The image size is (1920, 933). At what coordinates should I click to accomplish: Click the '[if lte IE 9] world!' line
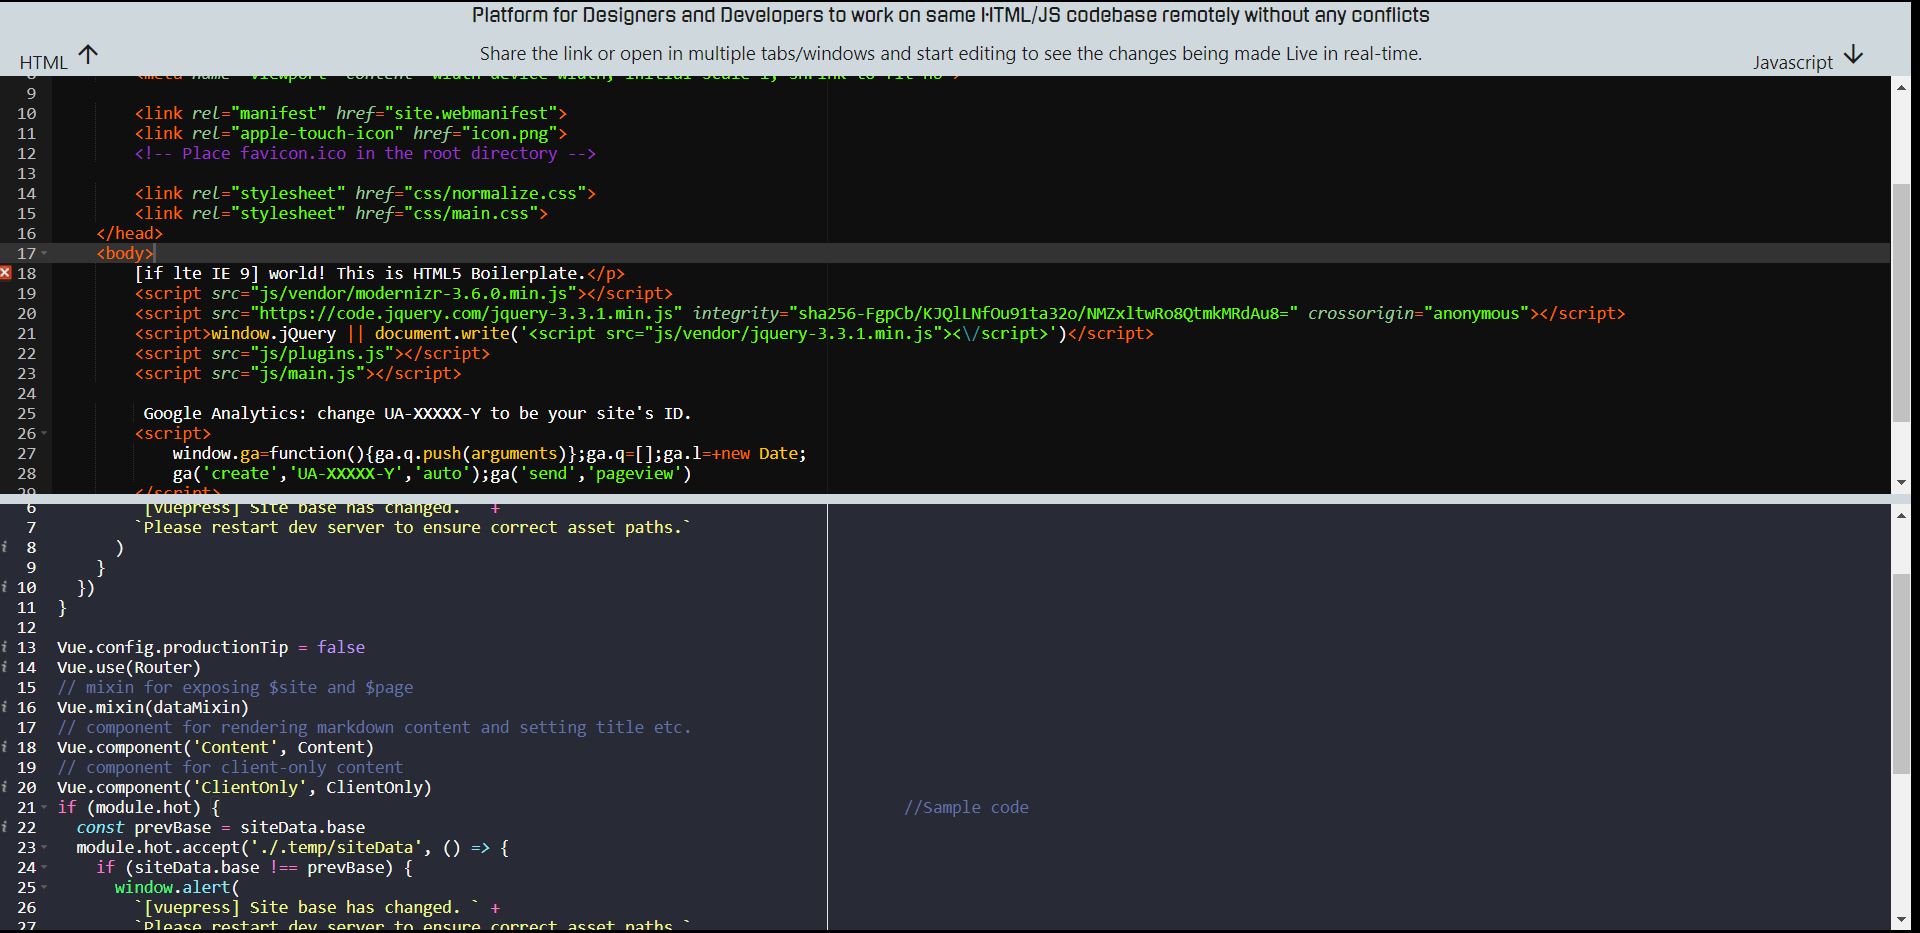pyautogui.click(x=380, y=273)
